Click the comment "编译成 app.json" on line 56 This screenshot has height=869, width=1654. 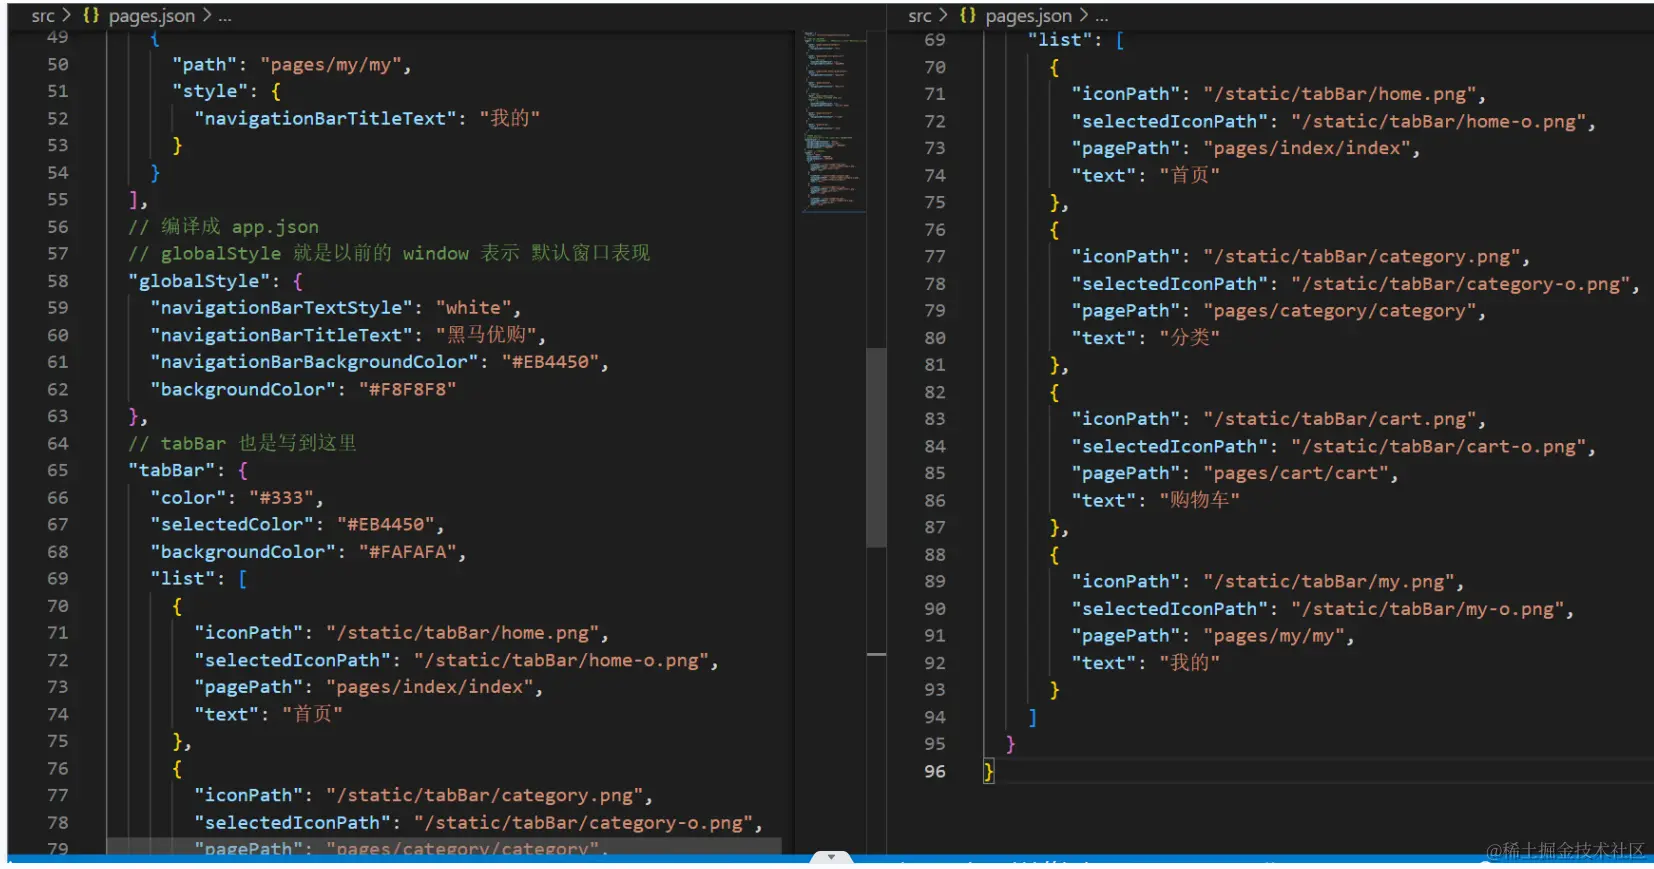[224, 226]
